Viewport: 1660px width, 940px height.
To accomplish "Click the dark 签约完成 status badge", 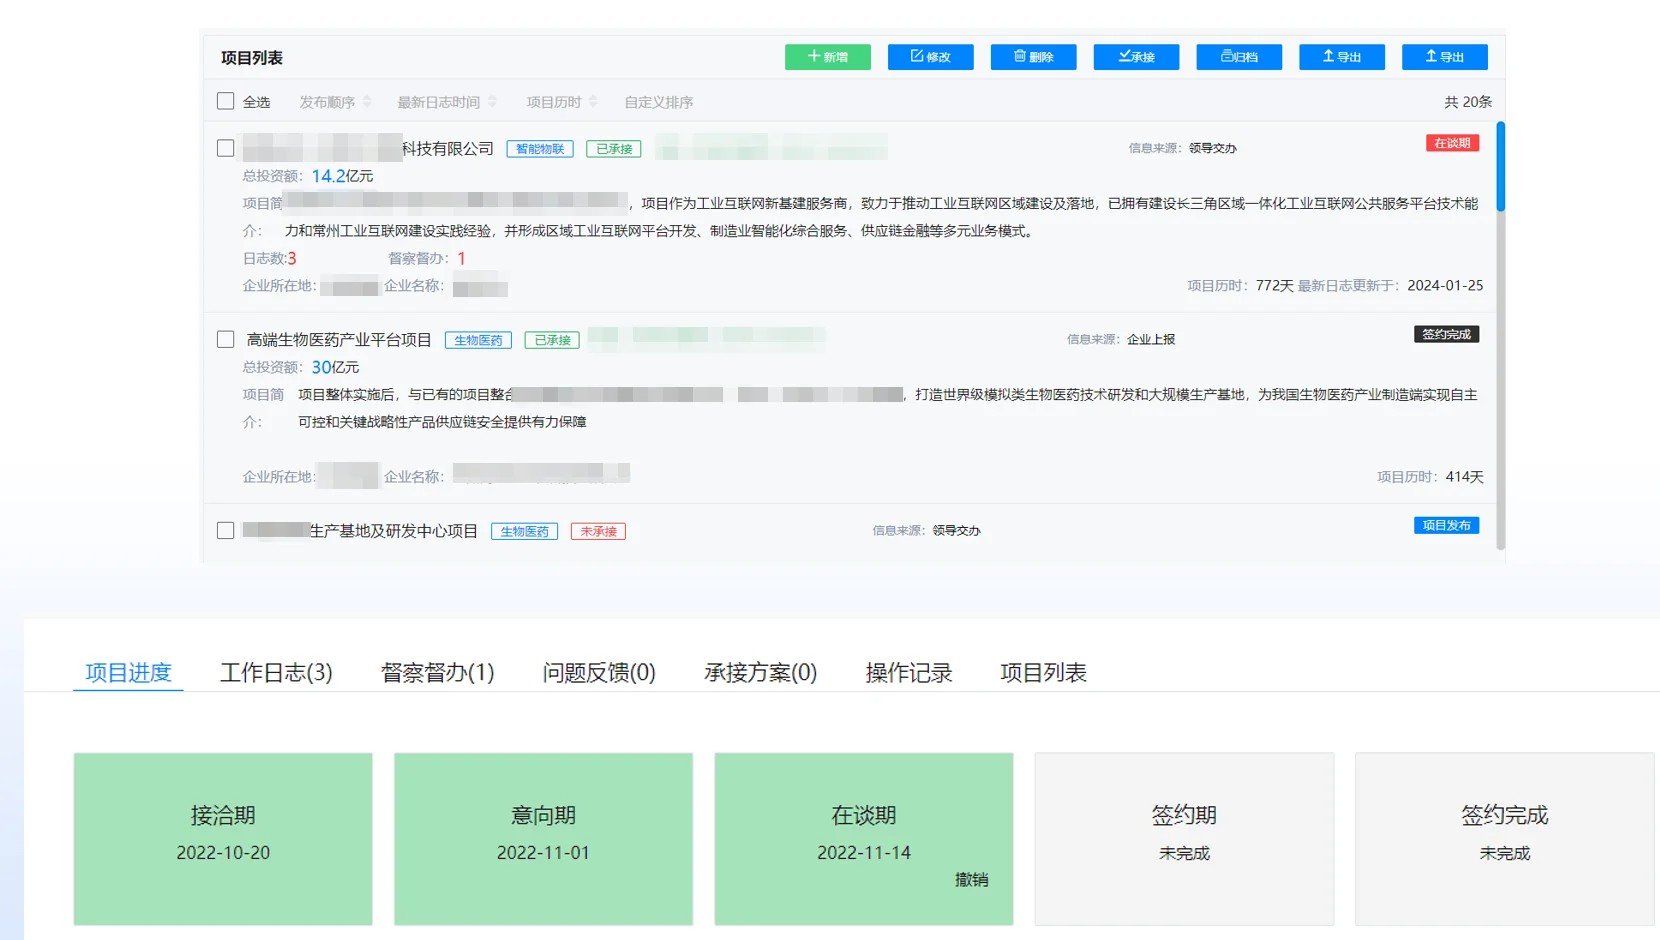I will 1446,334.
